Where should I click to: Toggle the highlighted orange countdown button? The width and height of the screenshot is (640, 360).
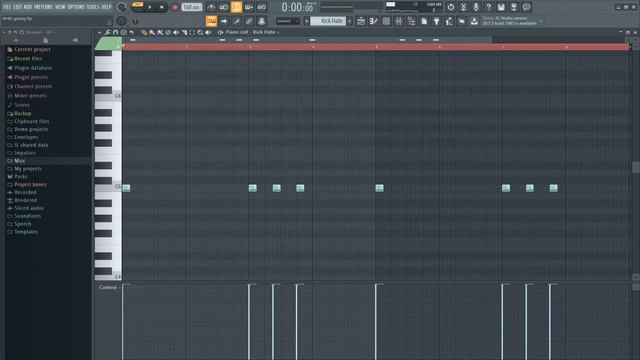pyautogui.click(x=236, y=7)
